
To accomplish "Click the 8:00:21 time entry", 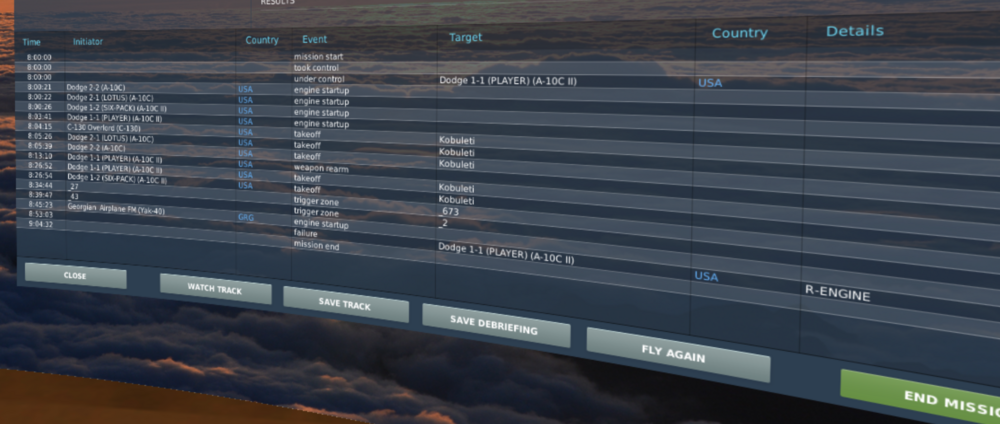I will point(40,87).
